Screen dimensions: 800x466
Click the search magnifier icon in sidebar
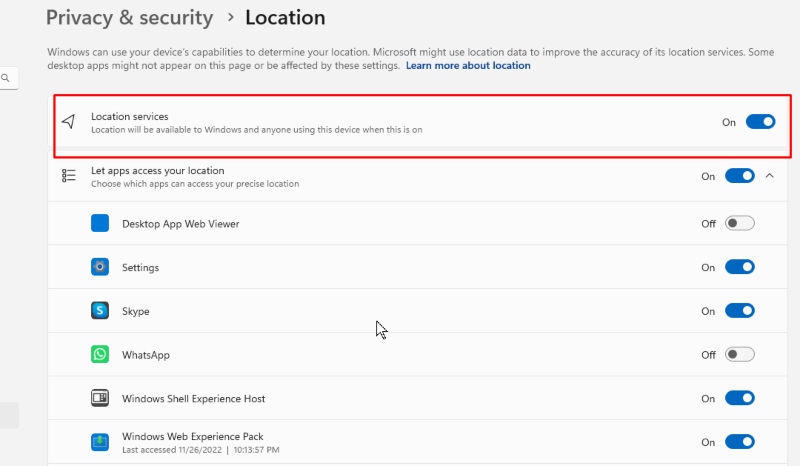[6, 78]
